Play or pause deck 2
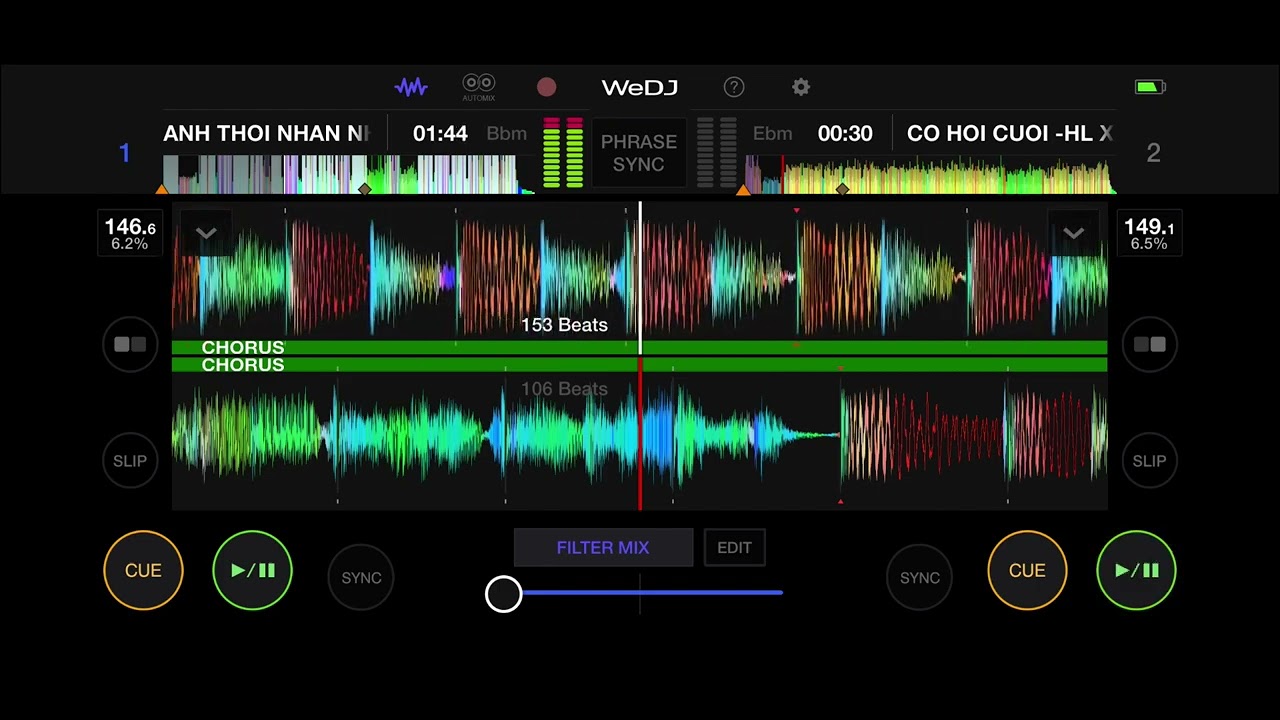Viewport: 1280px width, 720px height. (x=1136, y=570)
